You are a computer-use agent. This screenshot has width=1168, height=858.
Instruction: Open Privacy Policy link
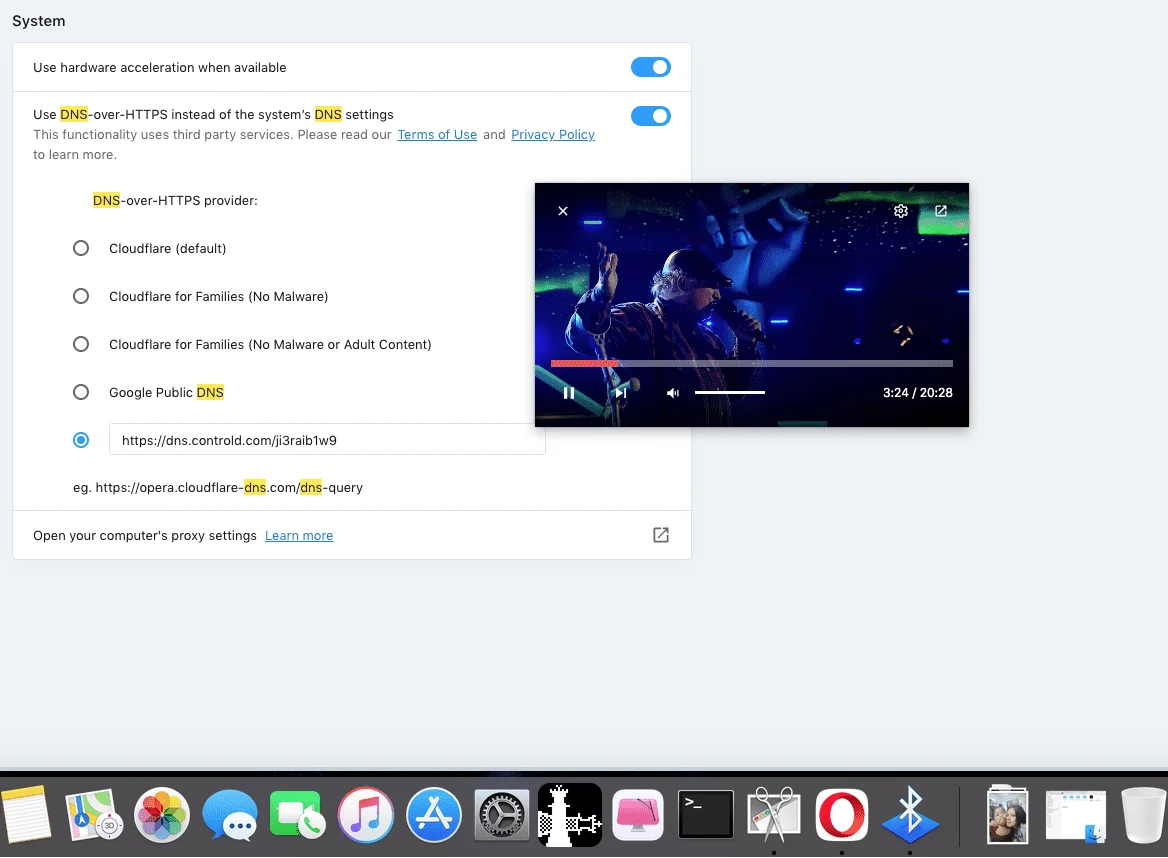pos(553,135)
